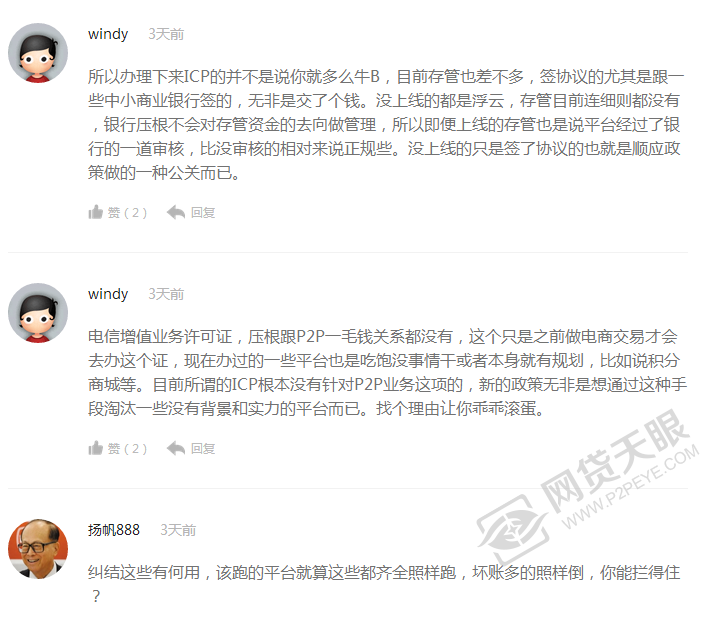
Task: Click reply arrow icon under the 电信增值业务许可证 comment
Action: click(x=176, y=448)
